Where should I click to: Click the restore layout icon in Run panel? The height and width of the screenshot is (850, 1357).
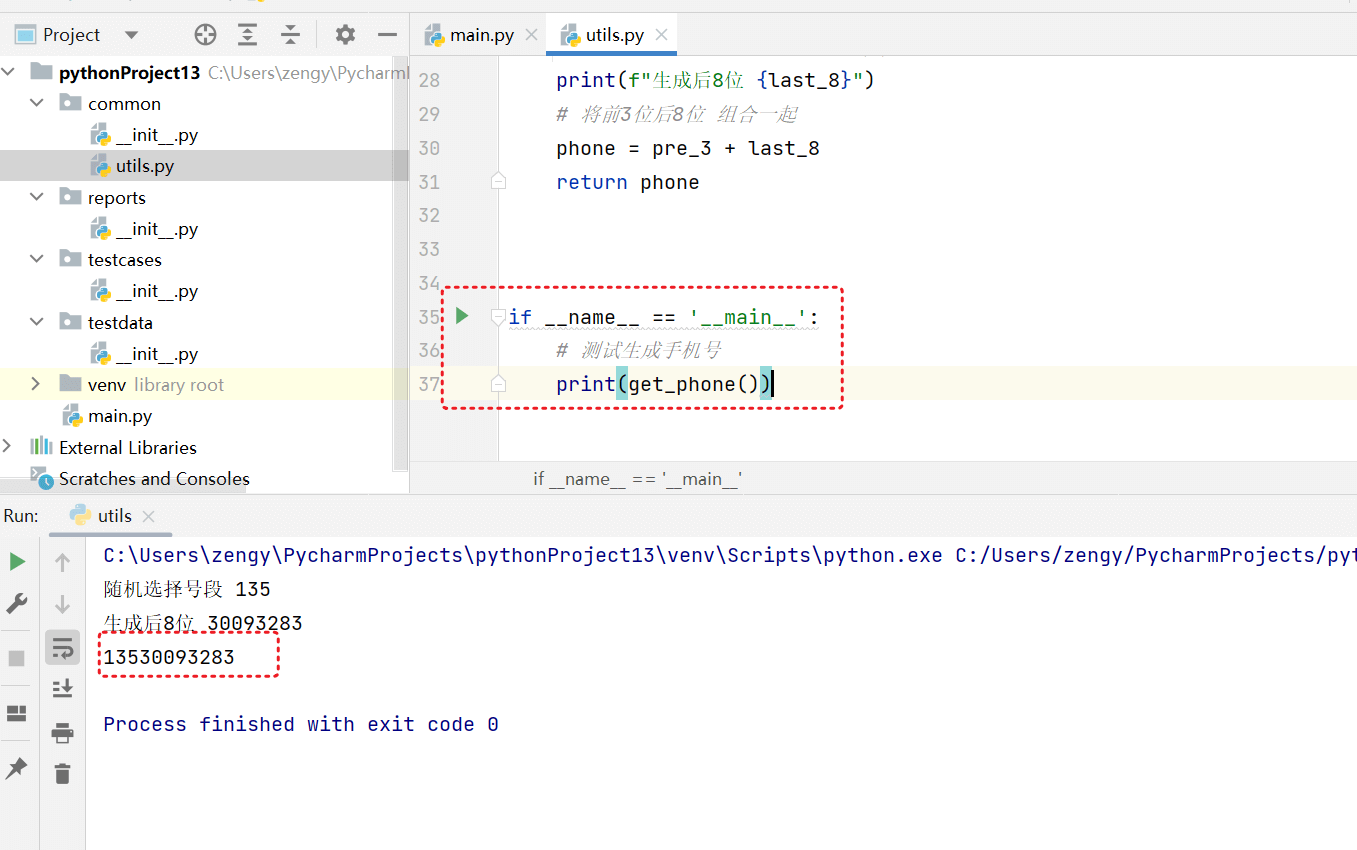click(17, 713)
